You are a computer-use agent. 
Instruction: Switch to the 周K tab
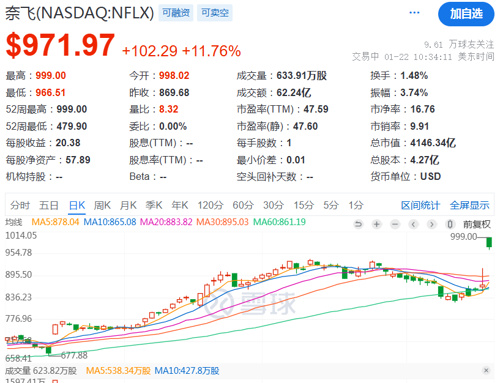click(102, 205)
